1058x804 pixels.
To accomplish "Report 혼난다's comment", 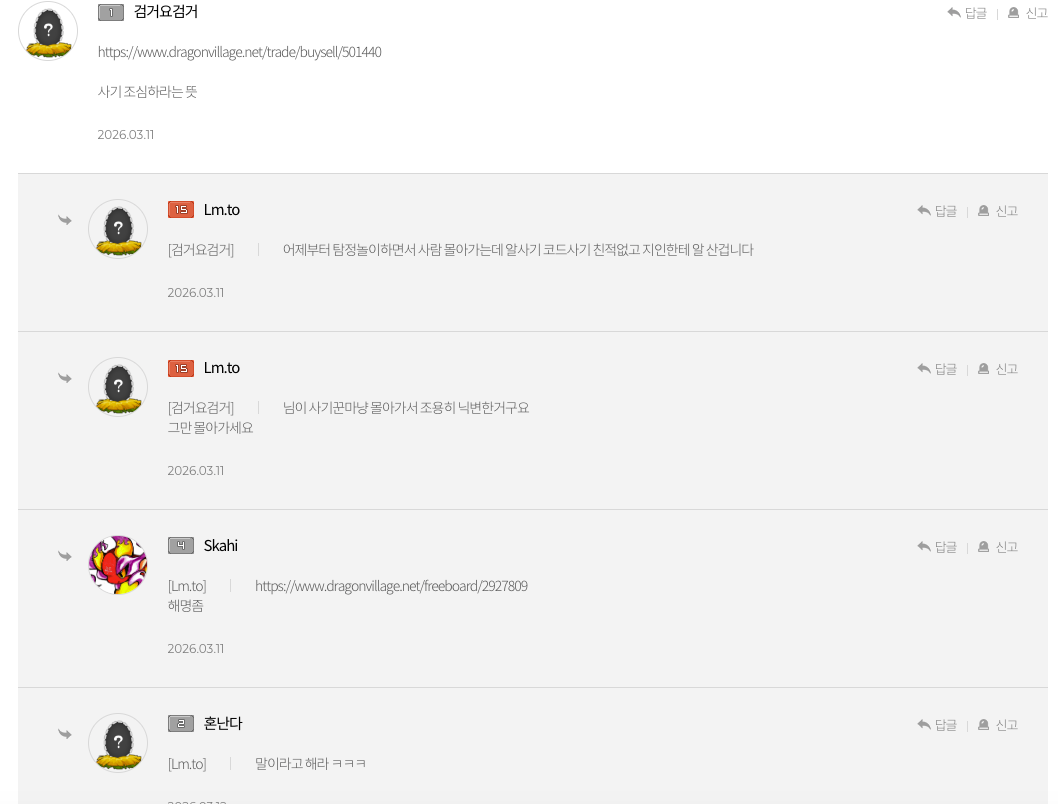I will pyautogui.click(x=997, y=724).
